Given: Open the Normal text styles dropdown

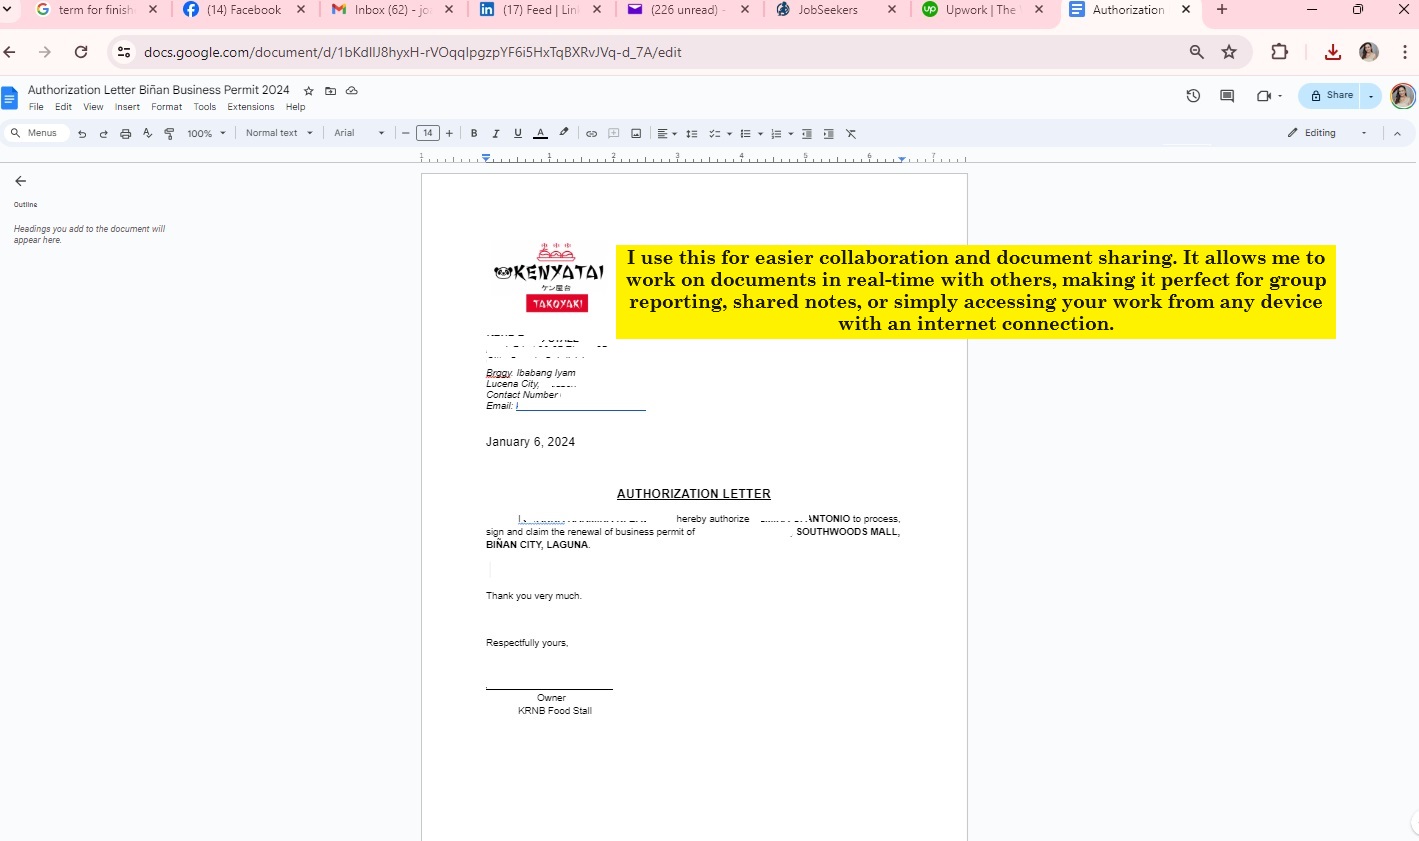Looking at the screenshot, I should [279, 133].
